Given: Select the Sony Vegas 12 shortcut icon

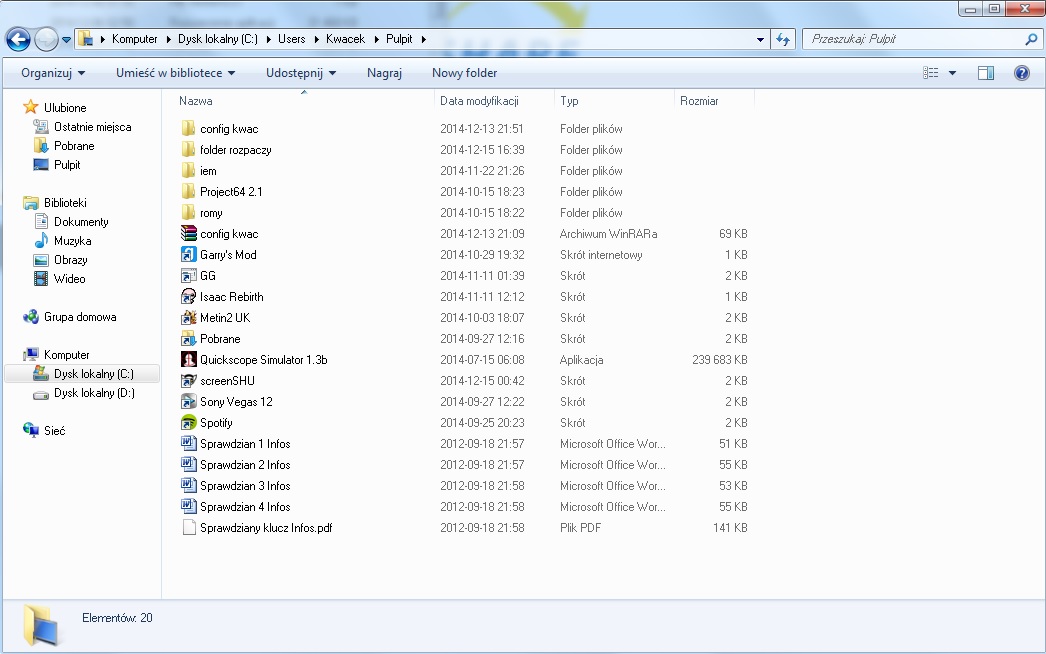Looking at the screenshot, I should coord(189,401).
